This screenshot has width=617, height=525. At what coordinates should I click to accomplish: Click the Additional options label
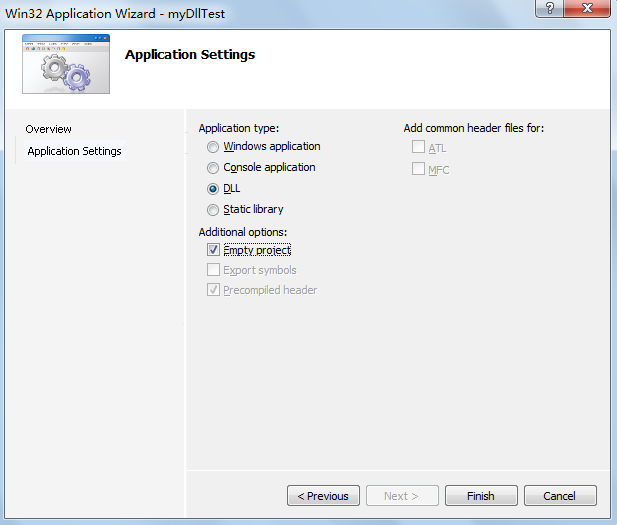(x=243, y=232)
